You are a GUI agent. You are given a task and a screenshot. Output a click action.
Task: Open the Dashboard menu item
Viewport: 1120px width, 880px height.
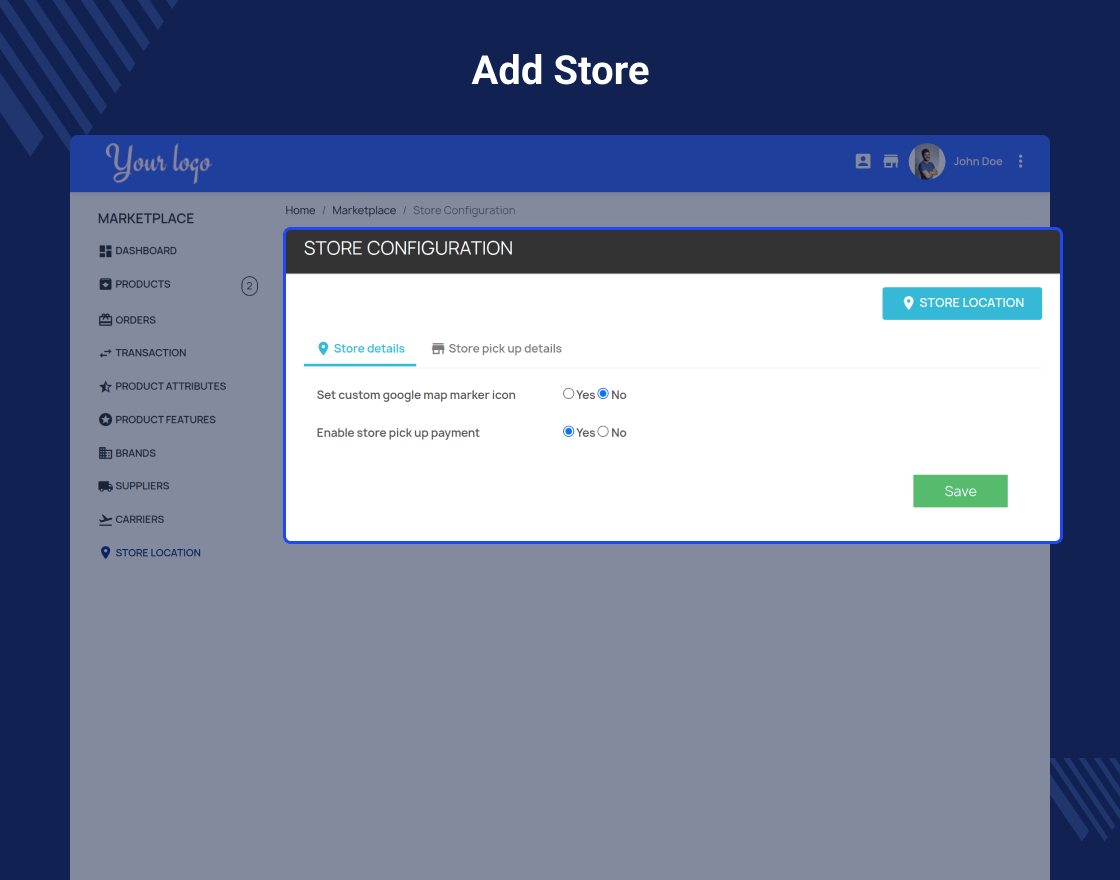coord(146,251)
